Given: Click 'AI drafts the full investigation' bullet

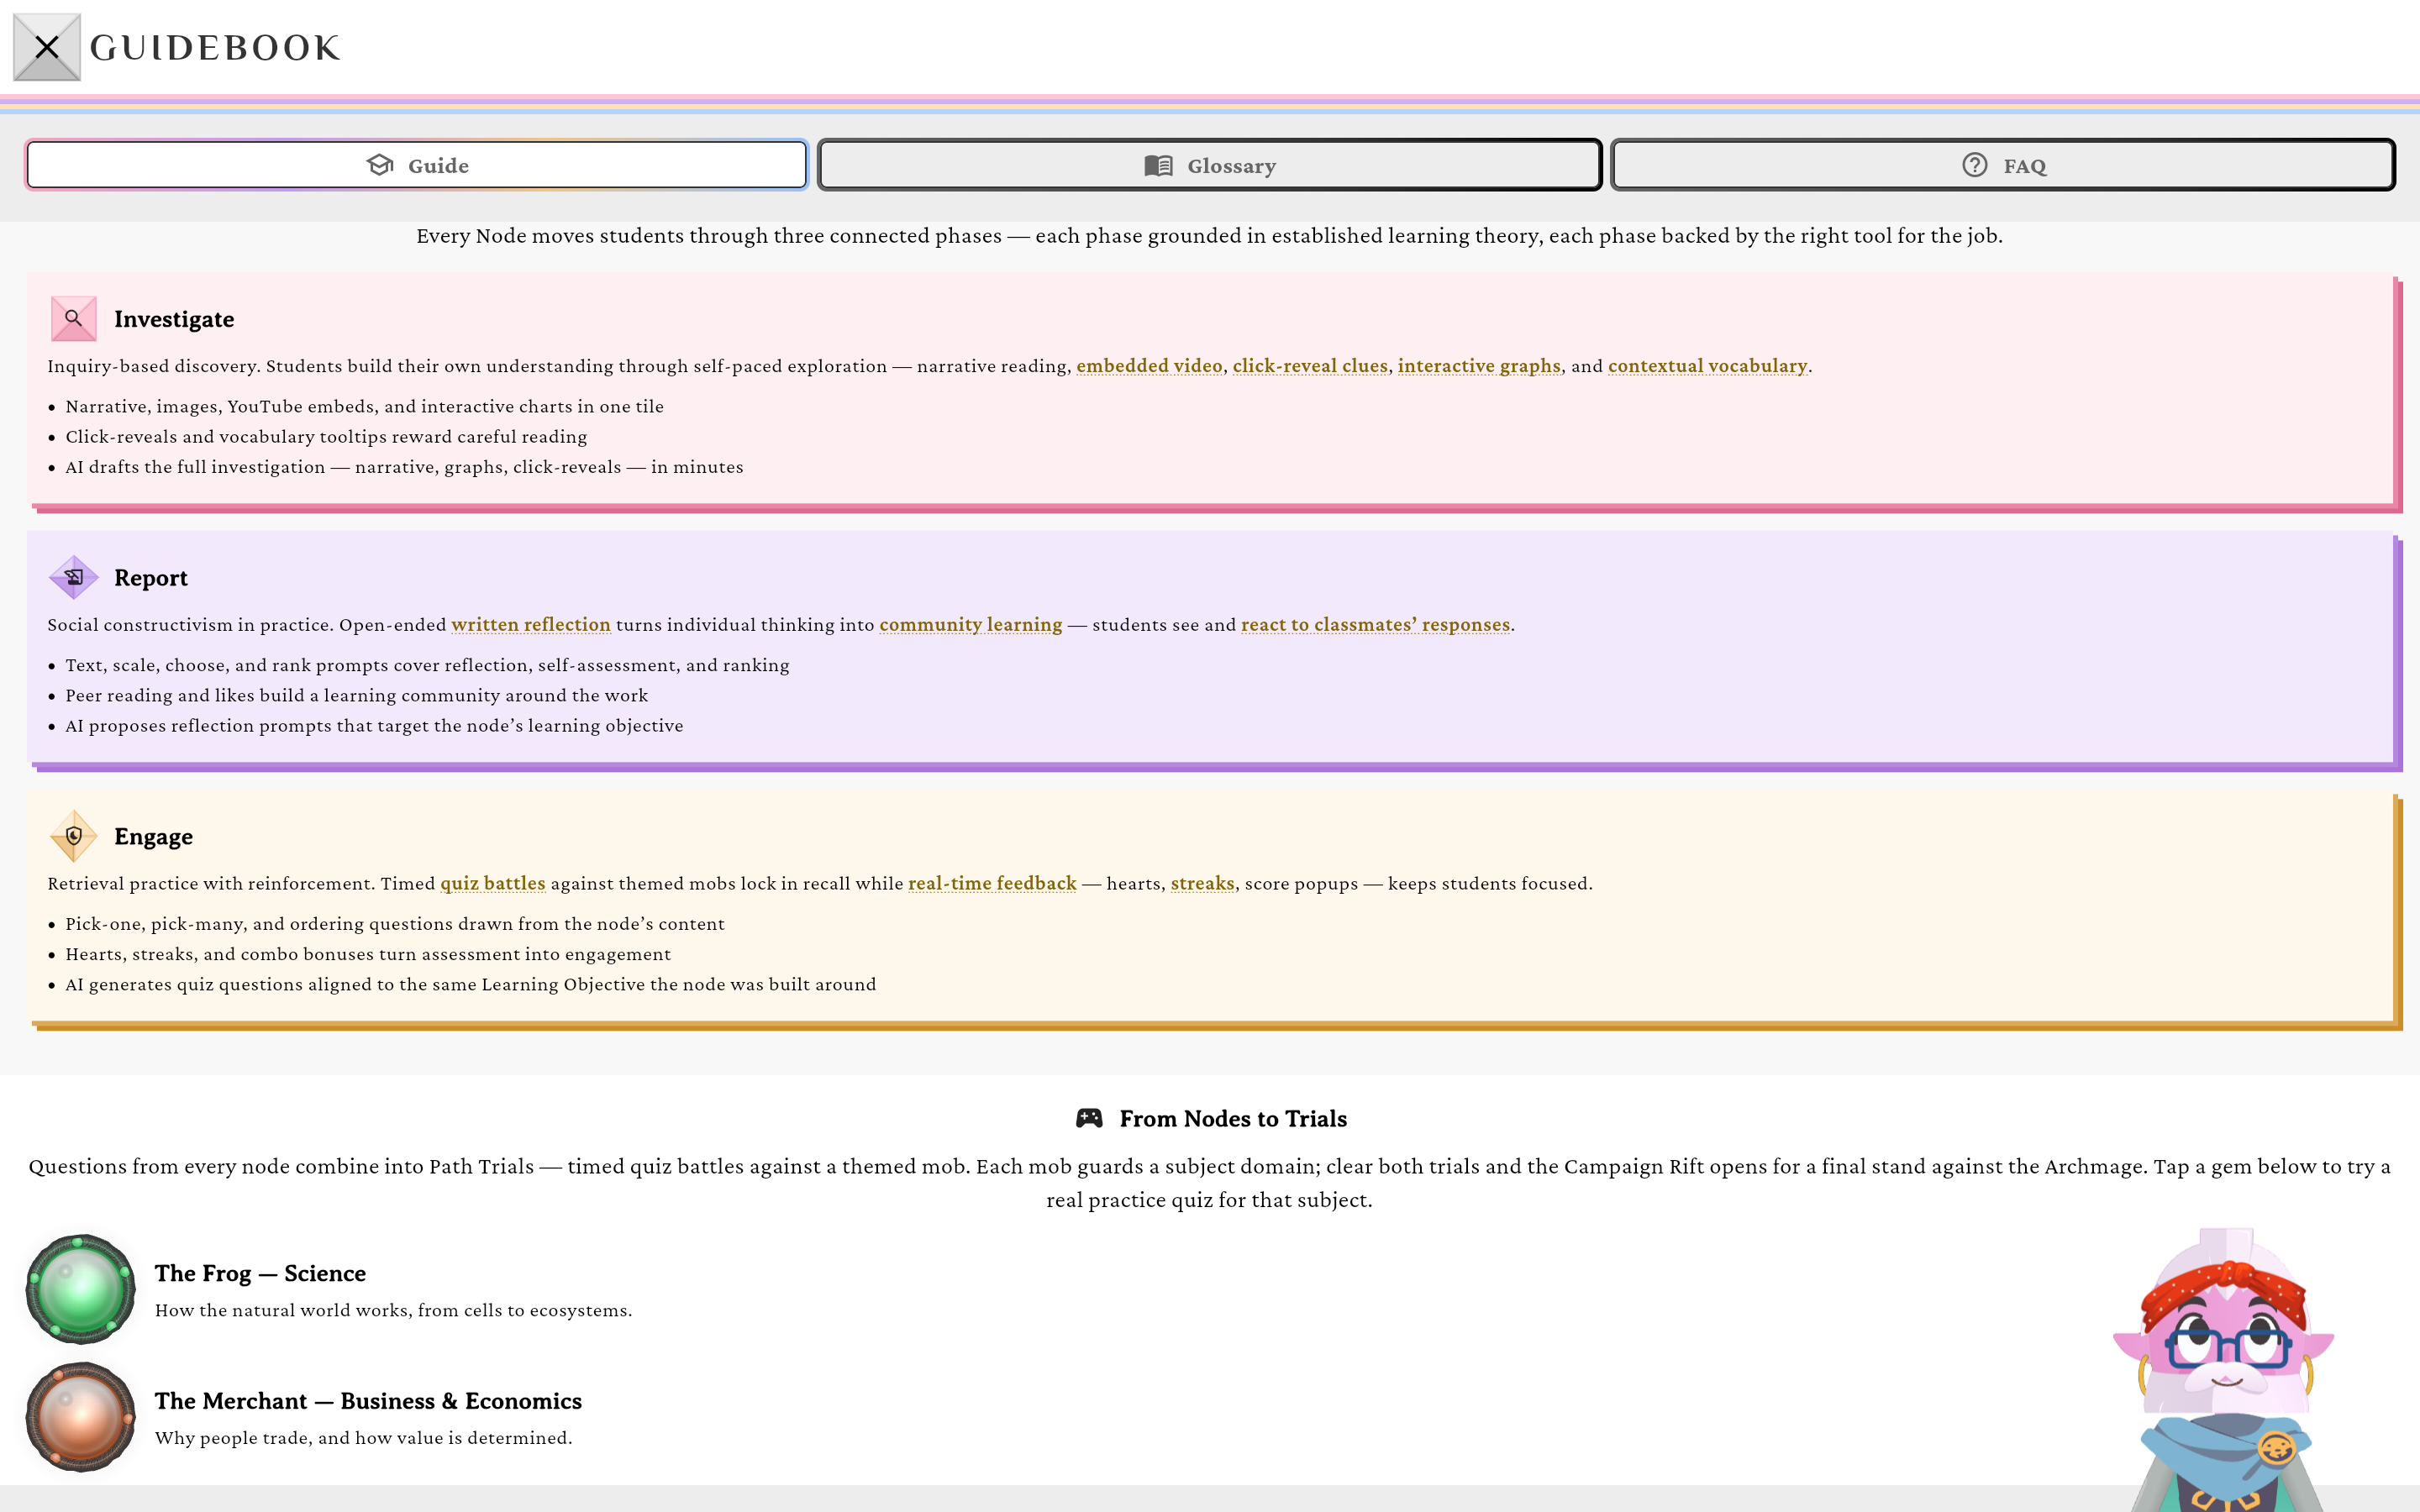Looking at the screenshot, I should point(404,467).
